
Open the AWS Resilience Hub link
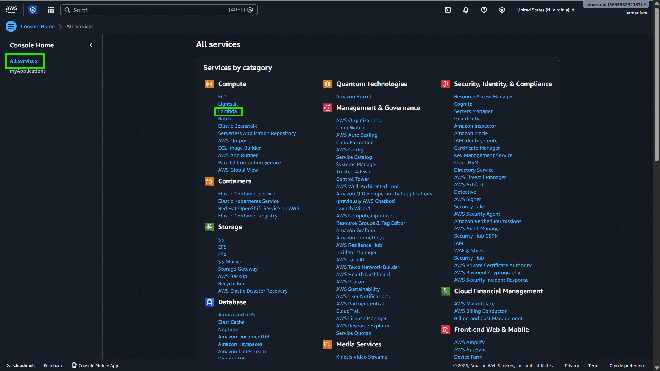(359, 245)
